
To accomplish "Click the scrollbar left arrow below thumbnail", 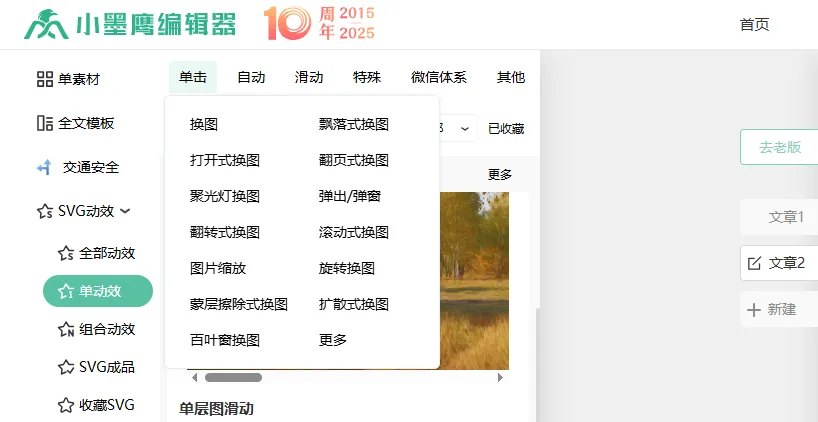I will (195, 377).
